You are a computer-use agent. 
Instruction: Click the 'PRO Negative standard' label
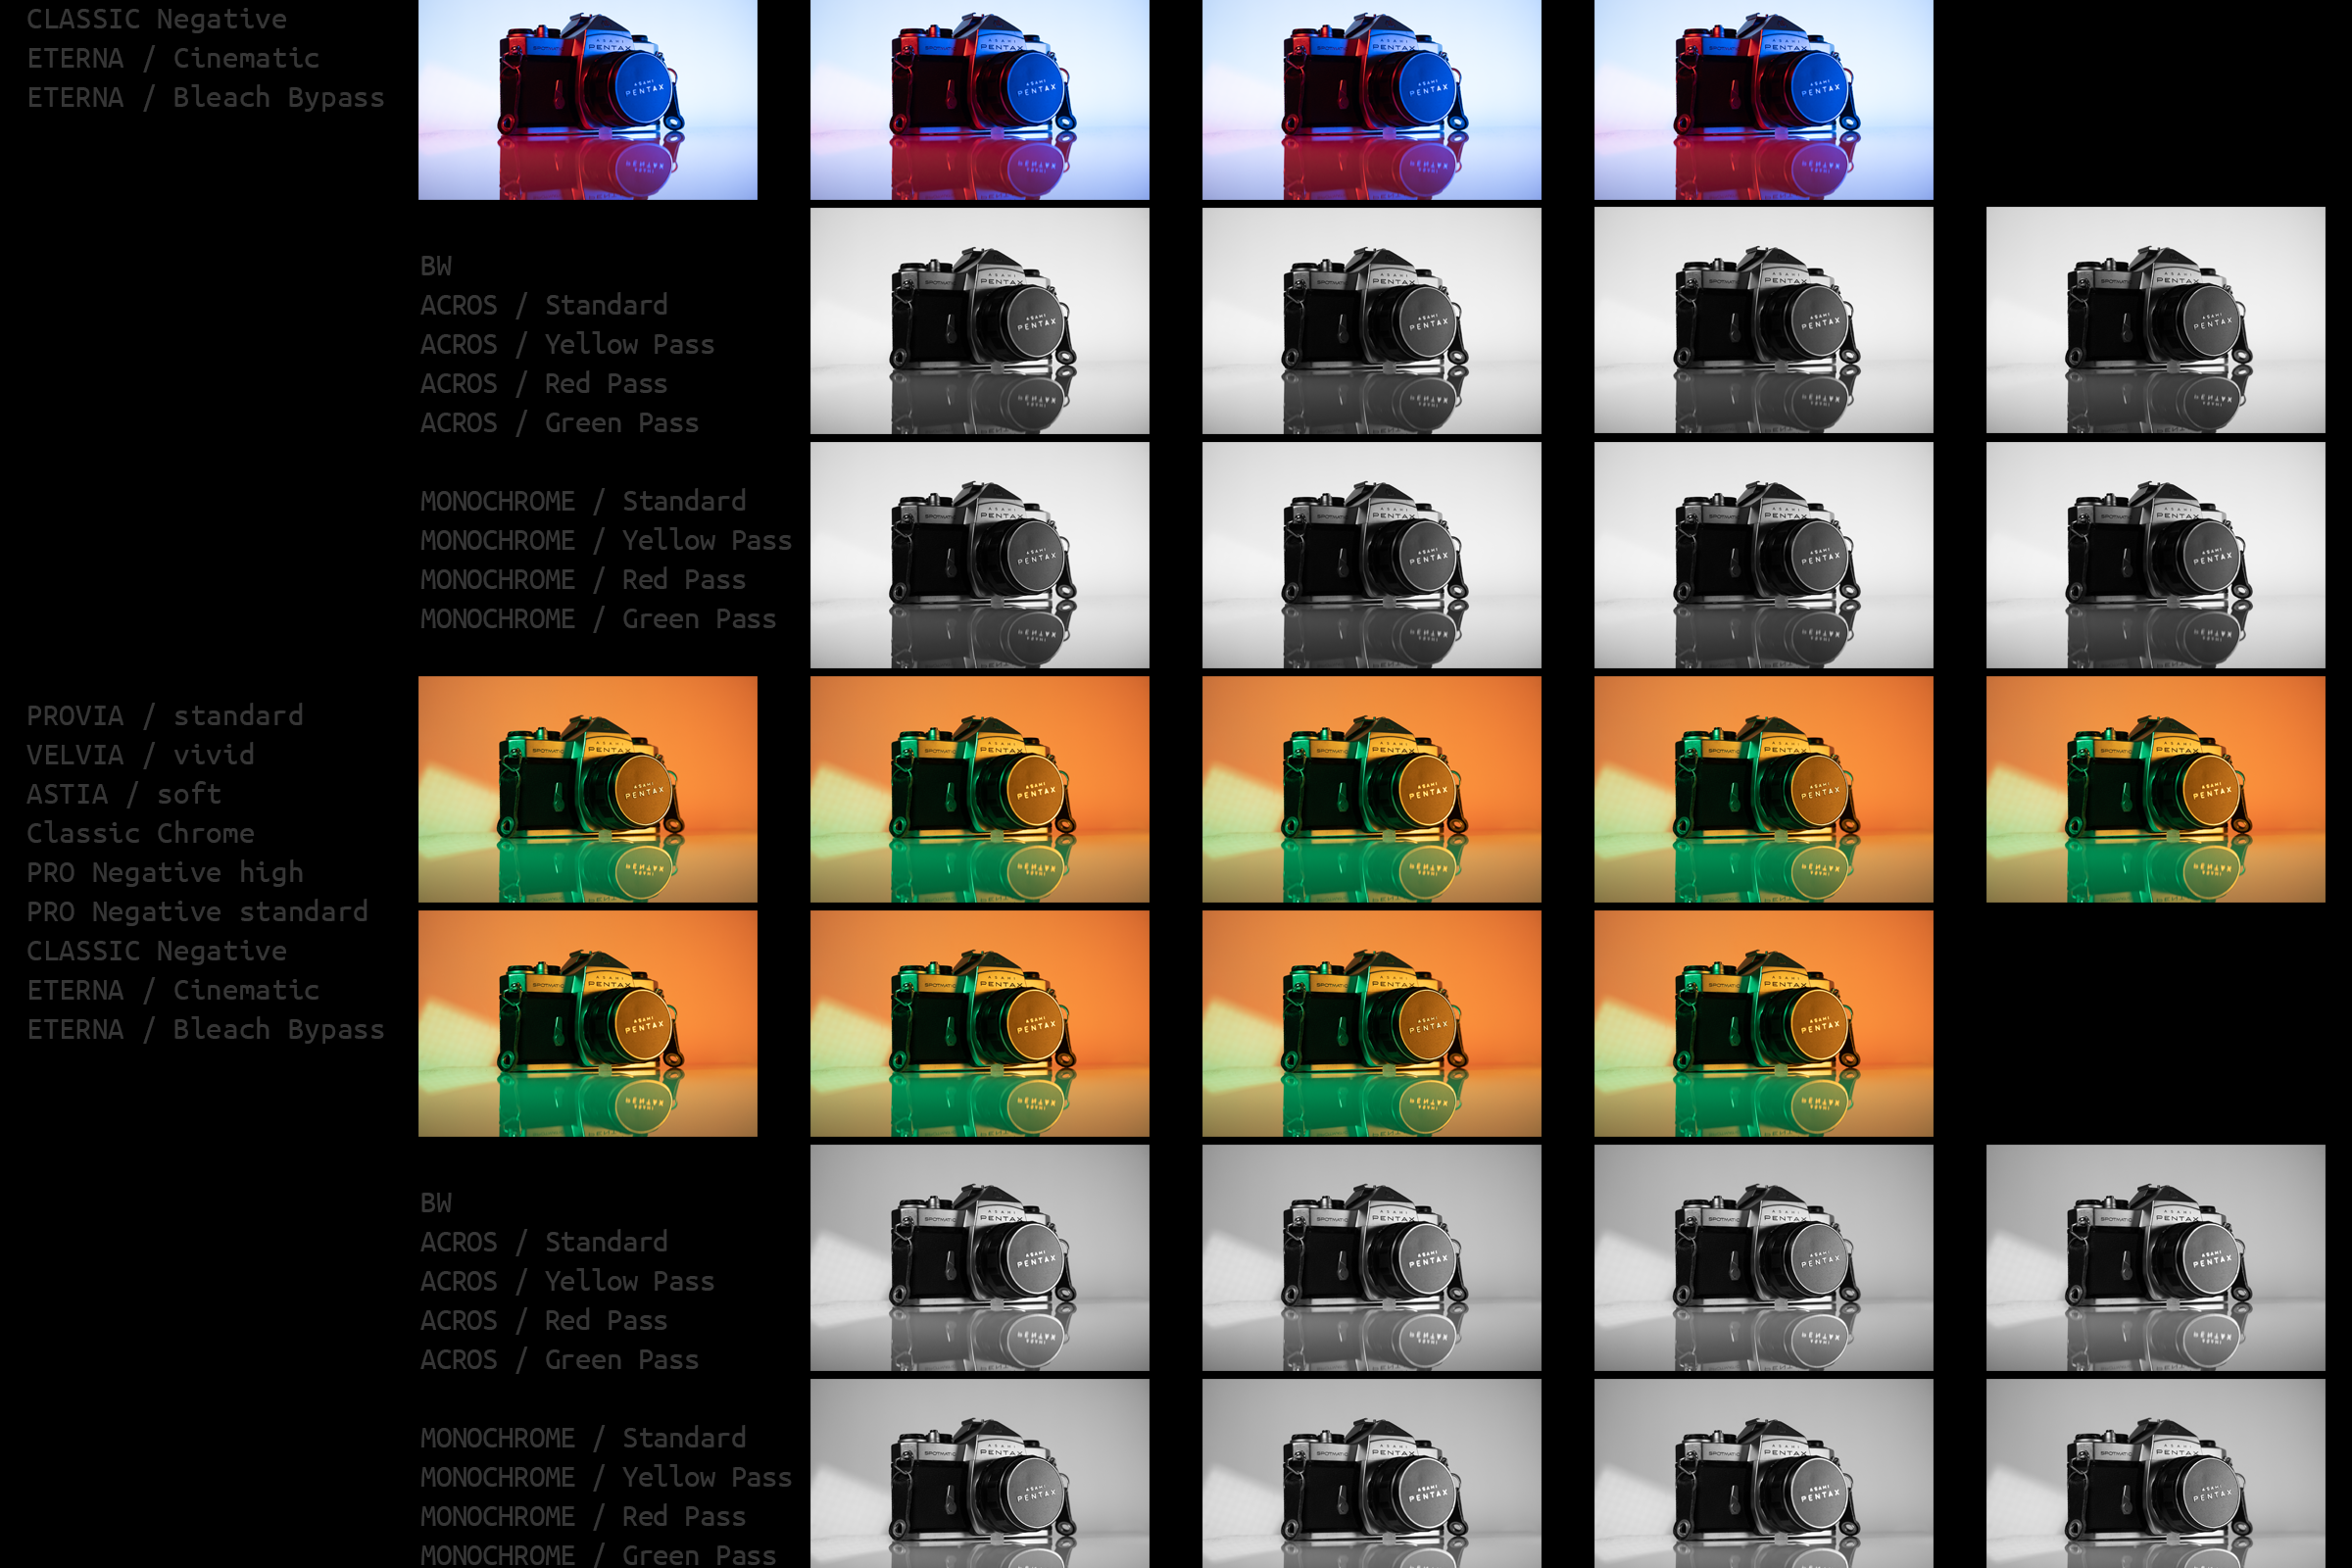point(197,912)
